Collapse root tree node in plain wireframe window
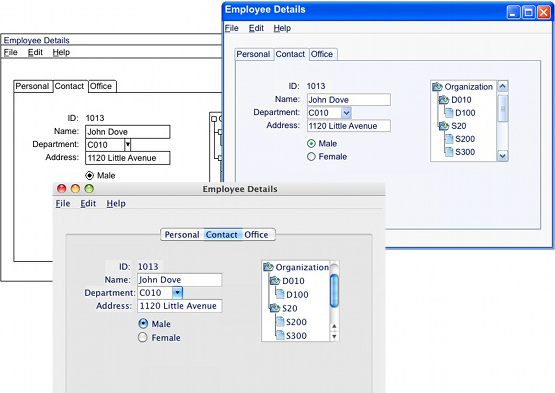This screenshot has height=393, width=555. click(214, 119)
